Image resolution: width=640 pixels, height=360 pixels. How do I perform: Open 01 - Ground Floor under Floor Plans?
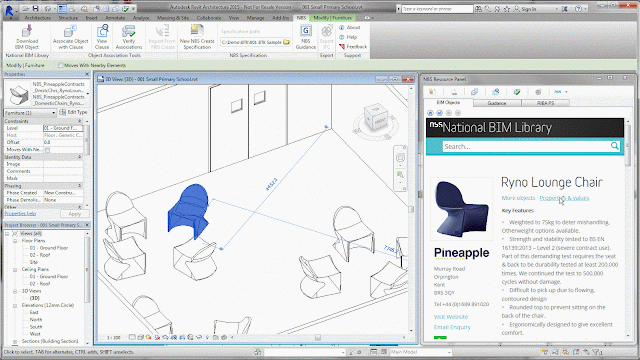tap(49, 248)
